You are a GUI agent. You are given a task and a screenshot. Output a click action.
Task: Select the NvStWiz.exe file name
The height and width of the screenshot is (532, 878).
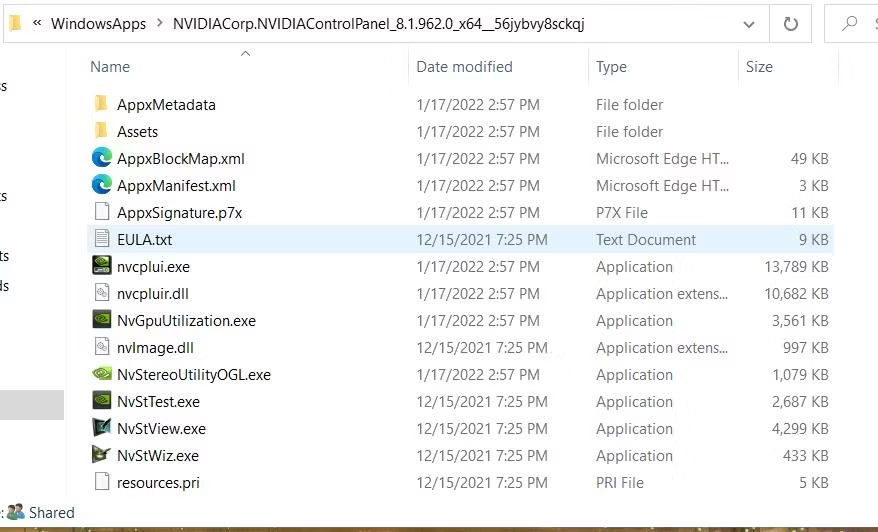tap(157, 455)
